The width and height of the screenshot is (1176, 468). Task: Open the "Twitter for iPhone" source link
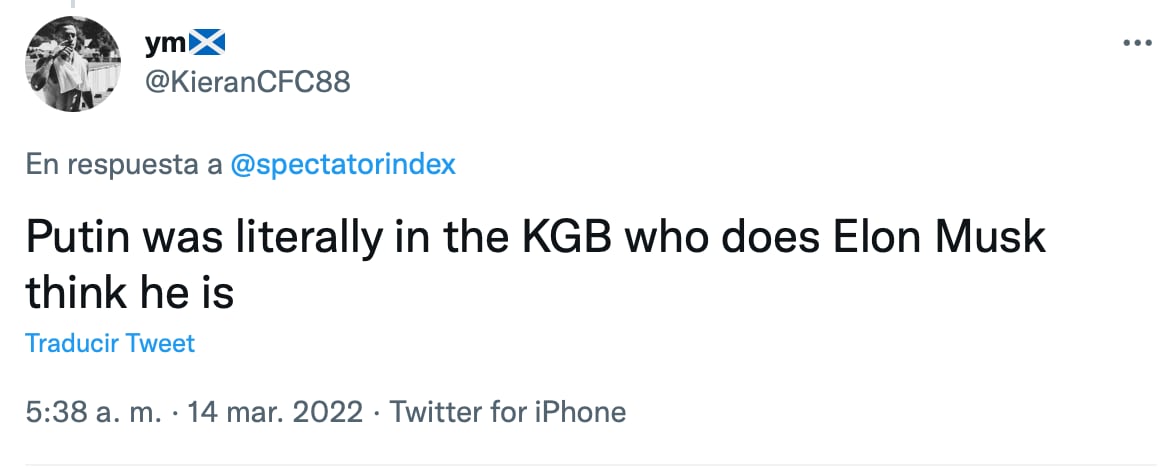508,412
